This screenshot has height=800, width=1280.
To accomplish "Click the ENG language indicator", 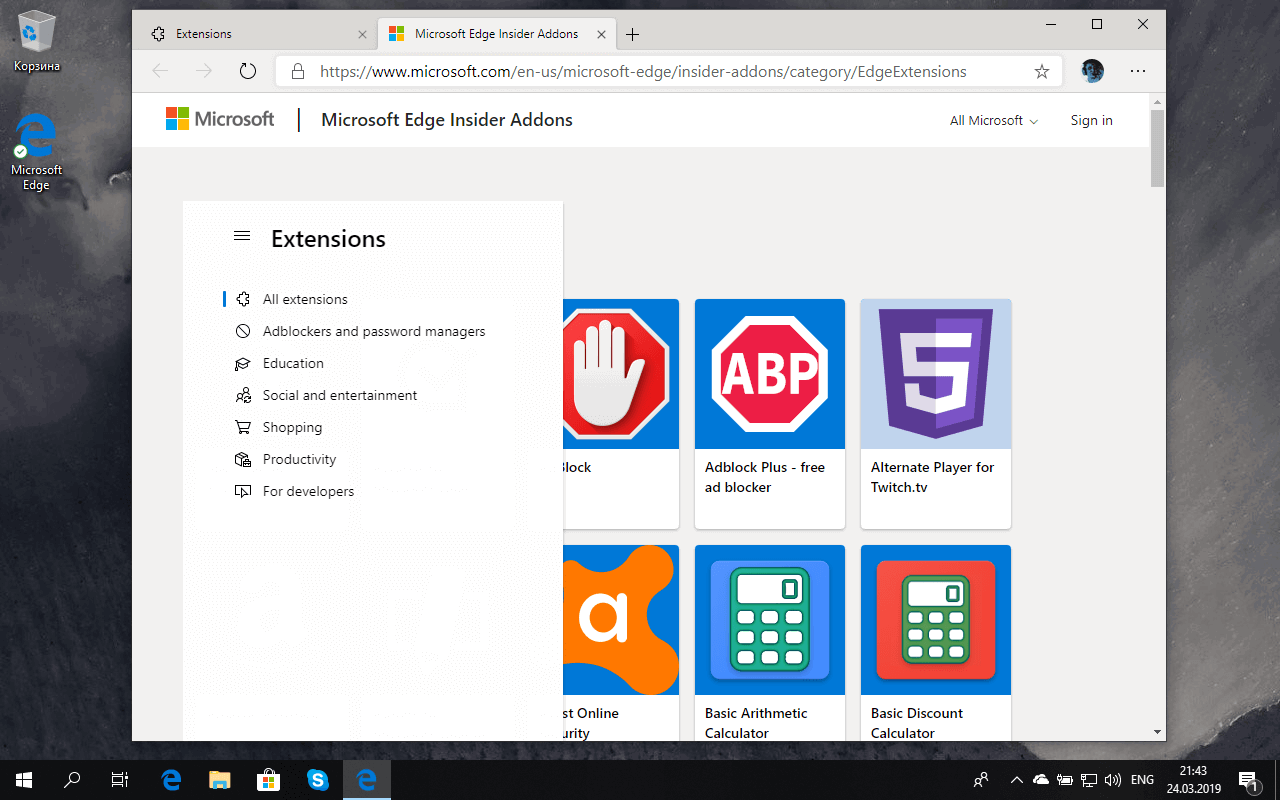I will [x=1142, y=780].
